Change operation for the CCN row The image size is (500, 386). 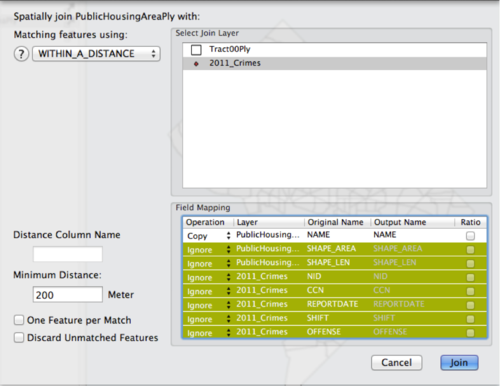(x=209, y=291)
